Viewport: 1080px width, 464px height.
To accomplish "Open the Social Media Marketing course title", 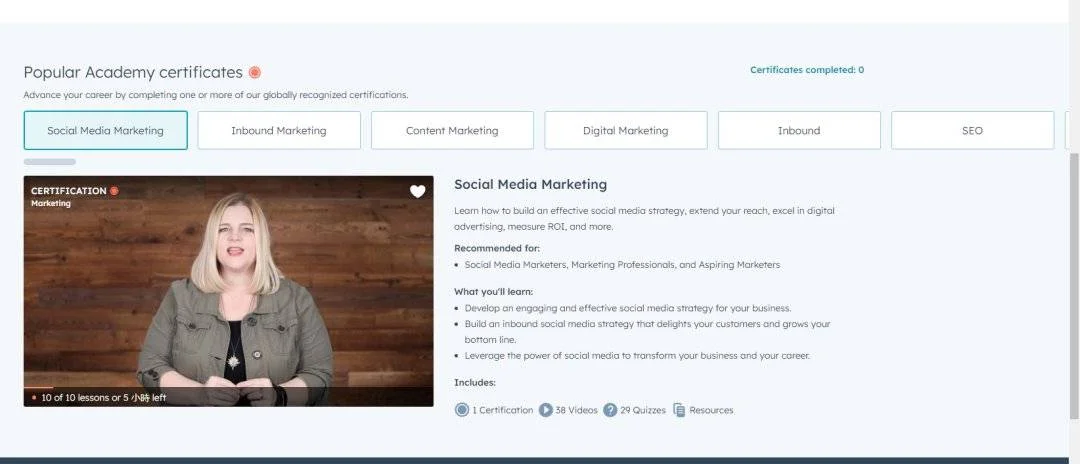I will click(530, 184).
